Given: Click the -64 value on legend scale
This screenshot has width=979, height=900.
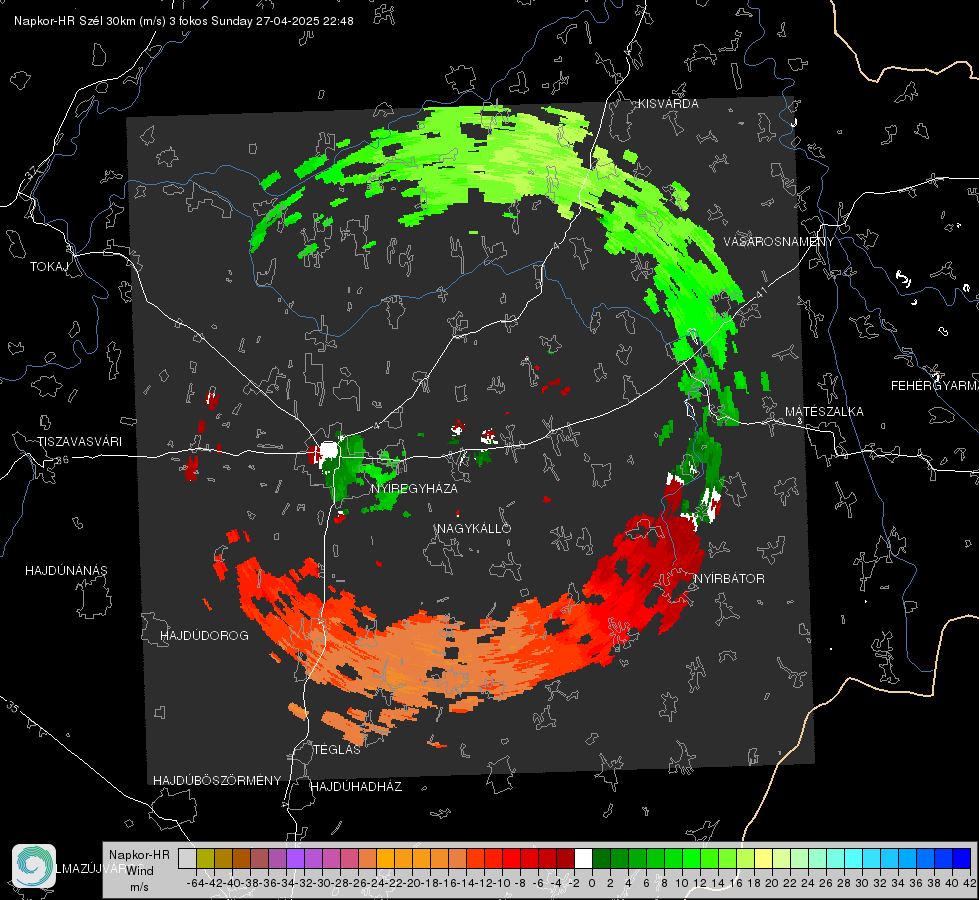Looking at the screenshot, I should [195, 883].
